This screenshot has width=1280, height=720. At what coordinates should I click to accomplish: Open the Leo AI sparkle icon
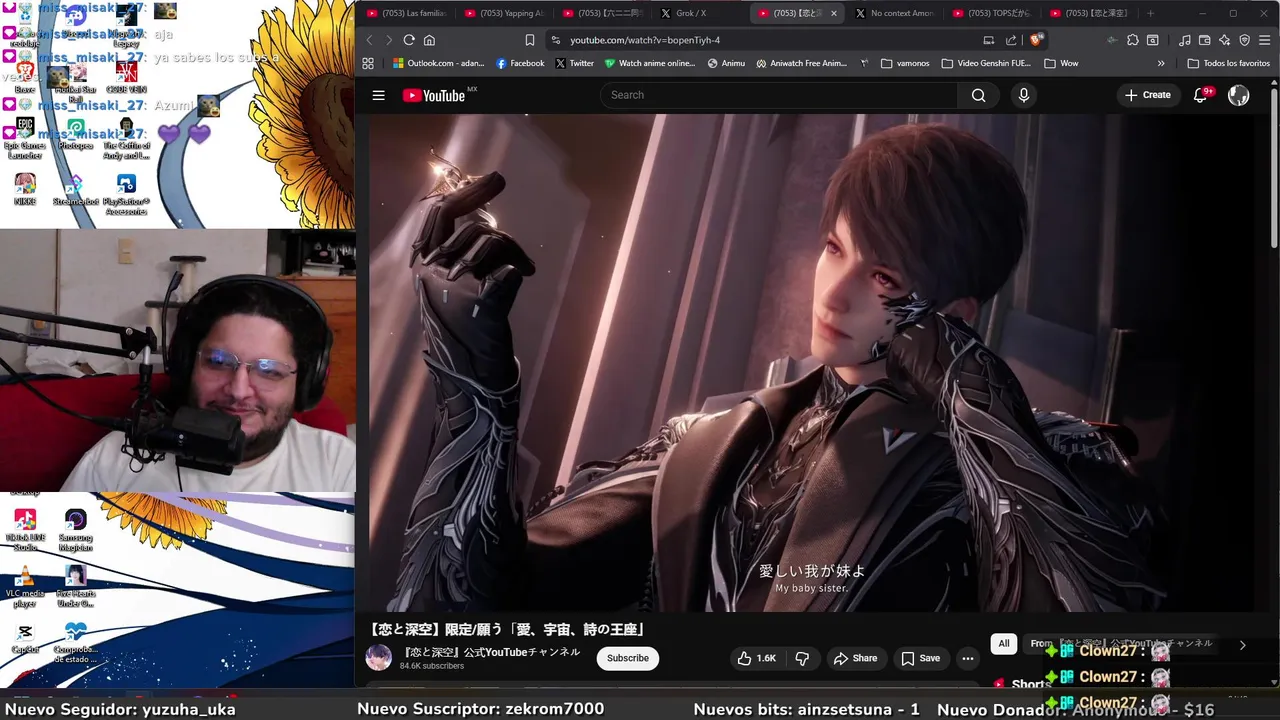coord(1225,40)
